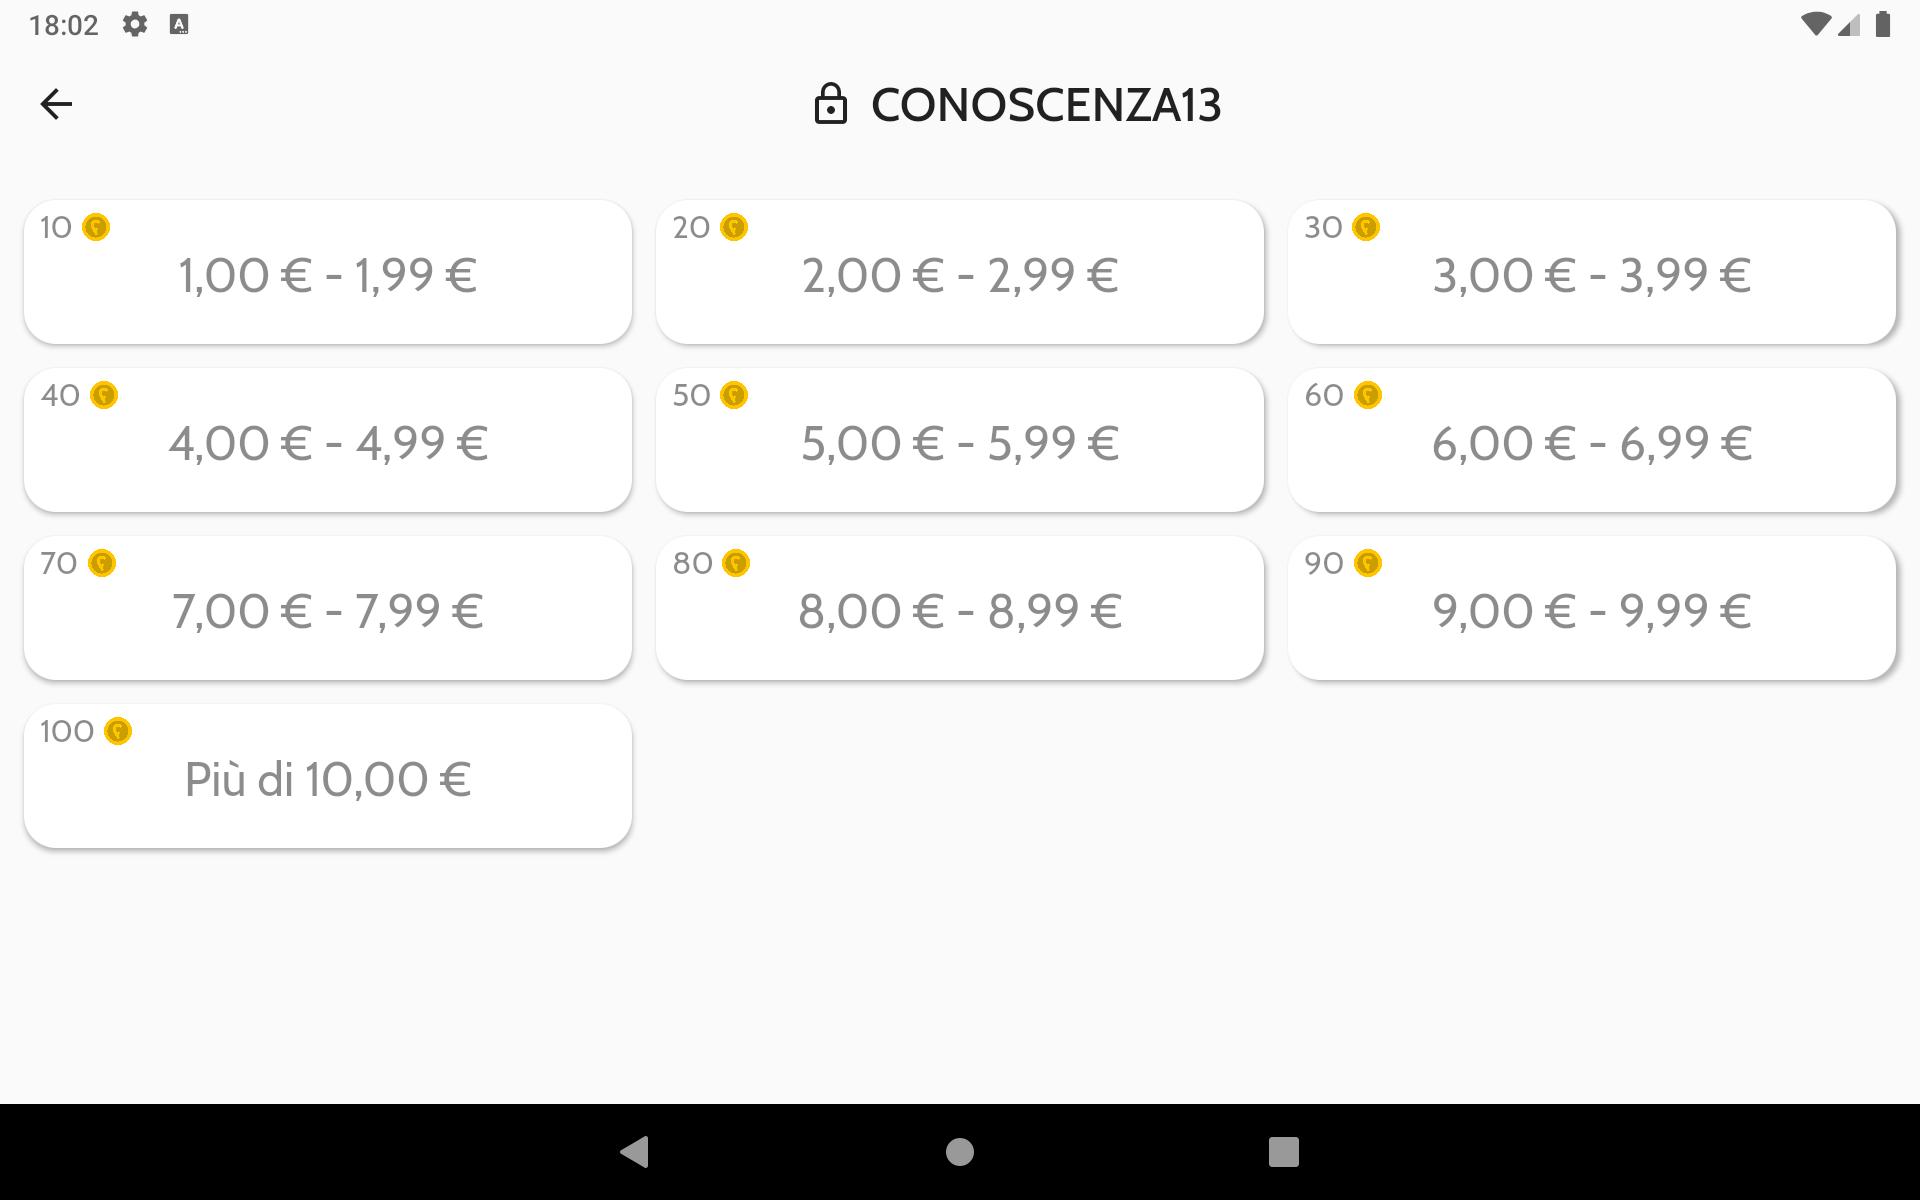The image size is (1920, 1200).
Task: Click the coin icon next to 100
Action: click(118, 731)
